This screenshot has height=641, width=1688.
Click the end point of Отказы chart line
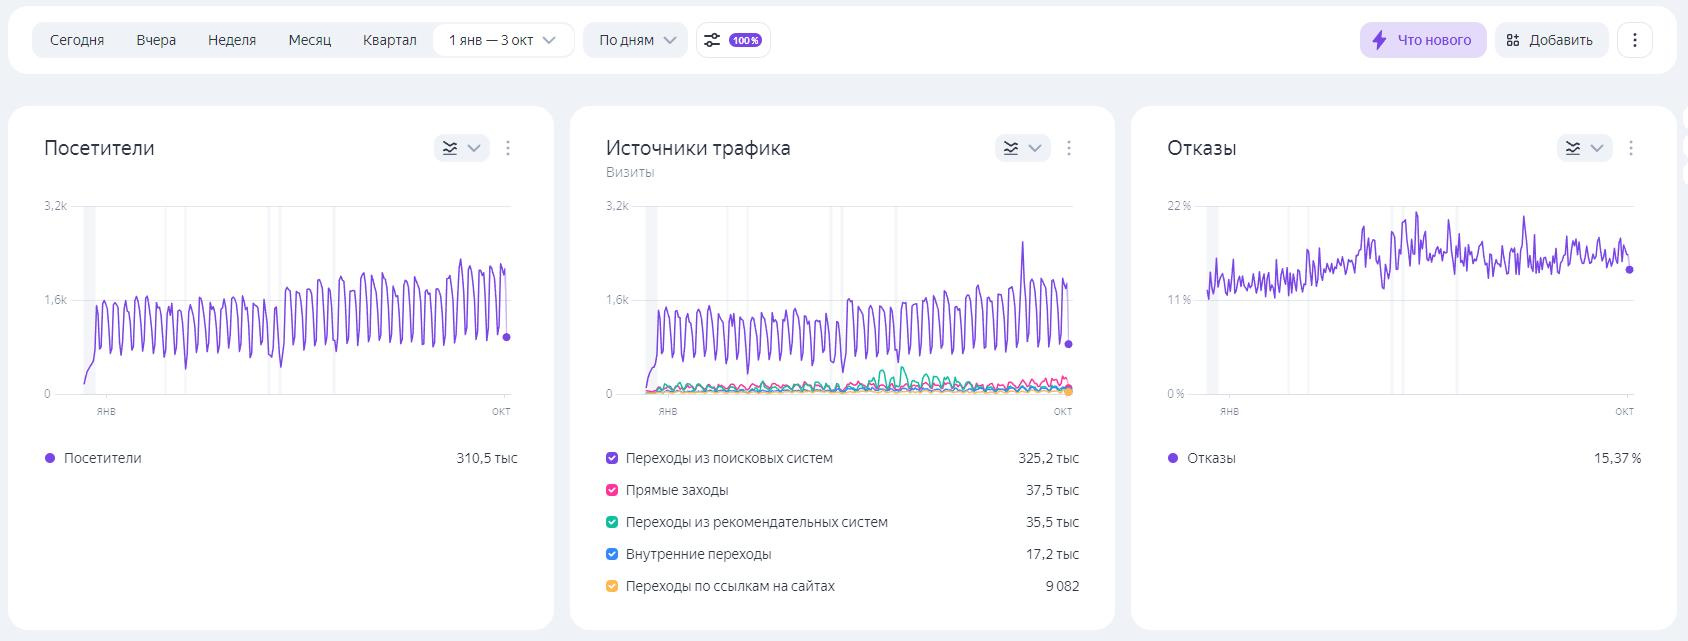[x=1630, y=269]
